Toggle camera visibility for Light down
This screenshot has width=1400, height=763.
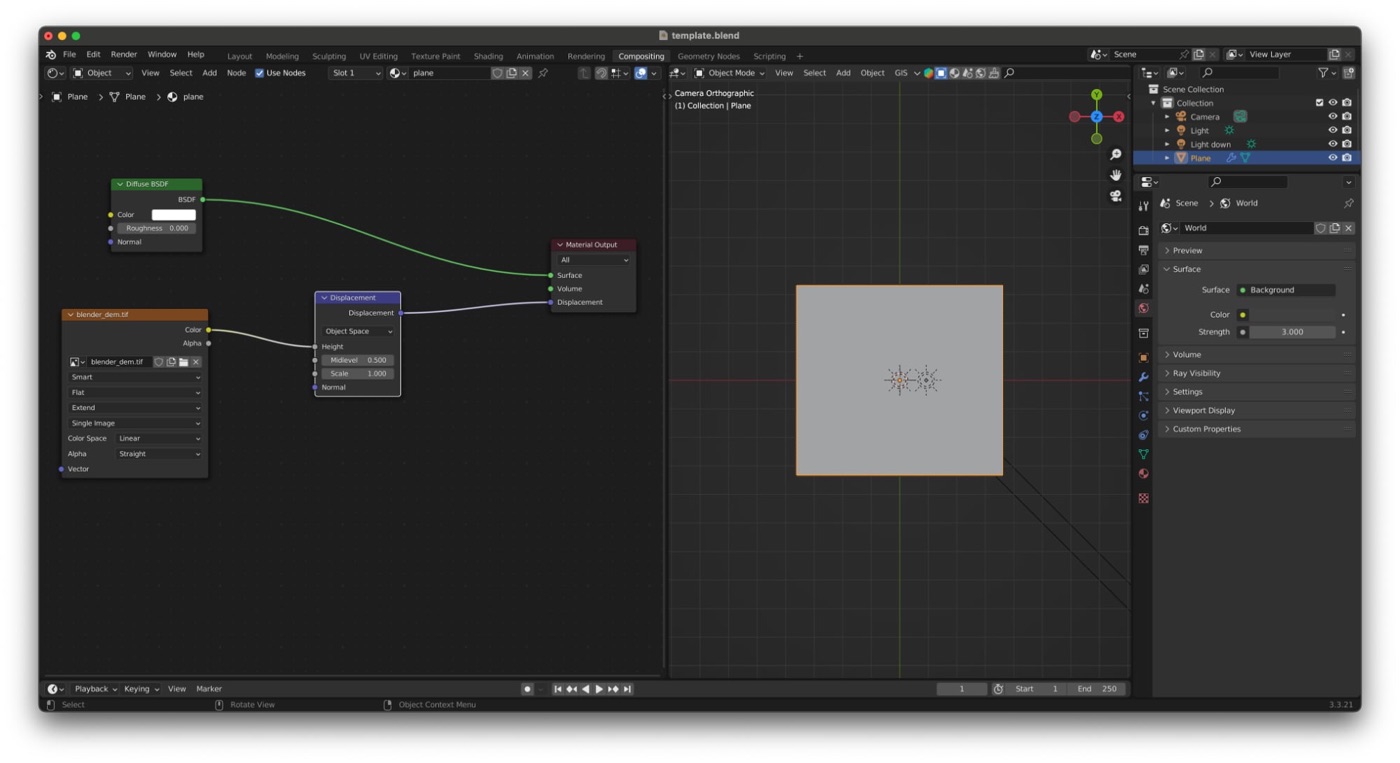tap(1347, 144)
